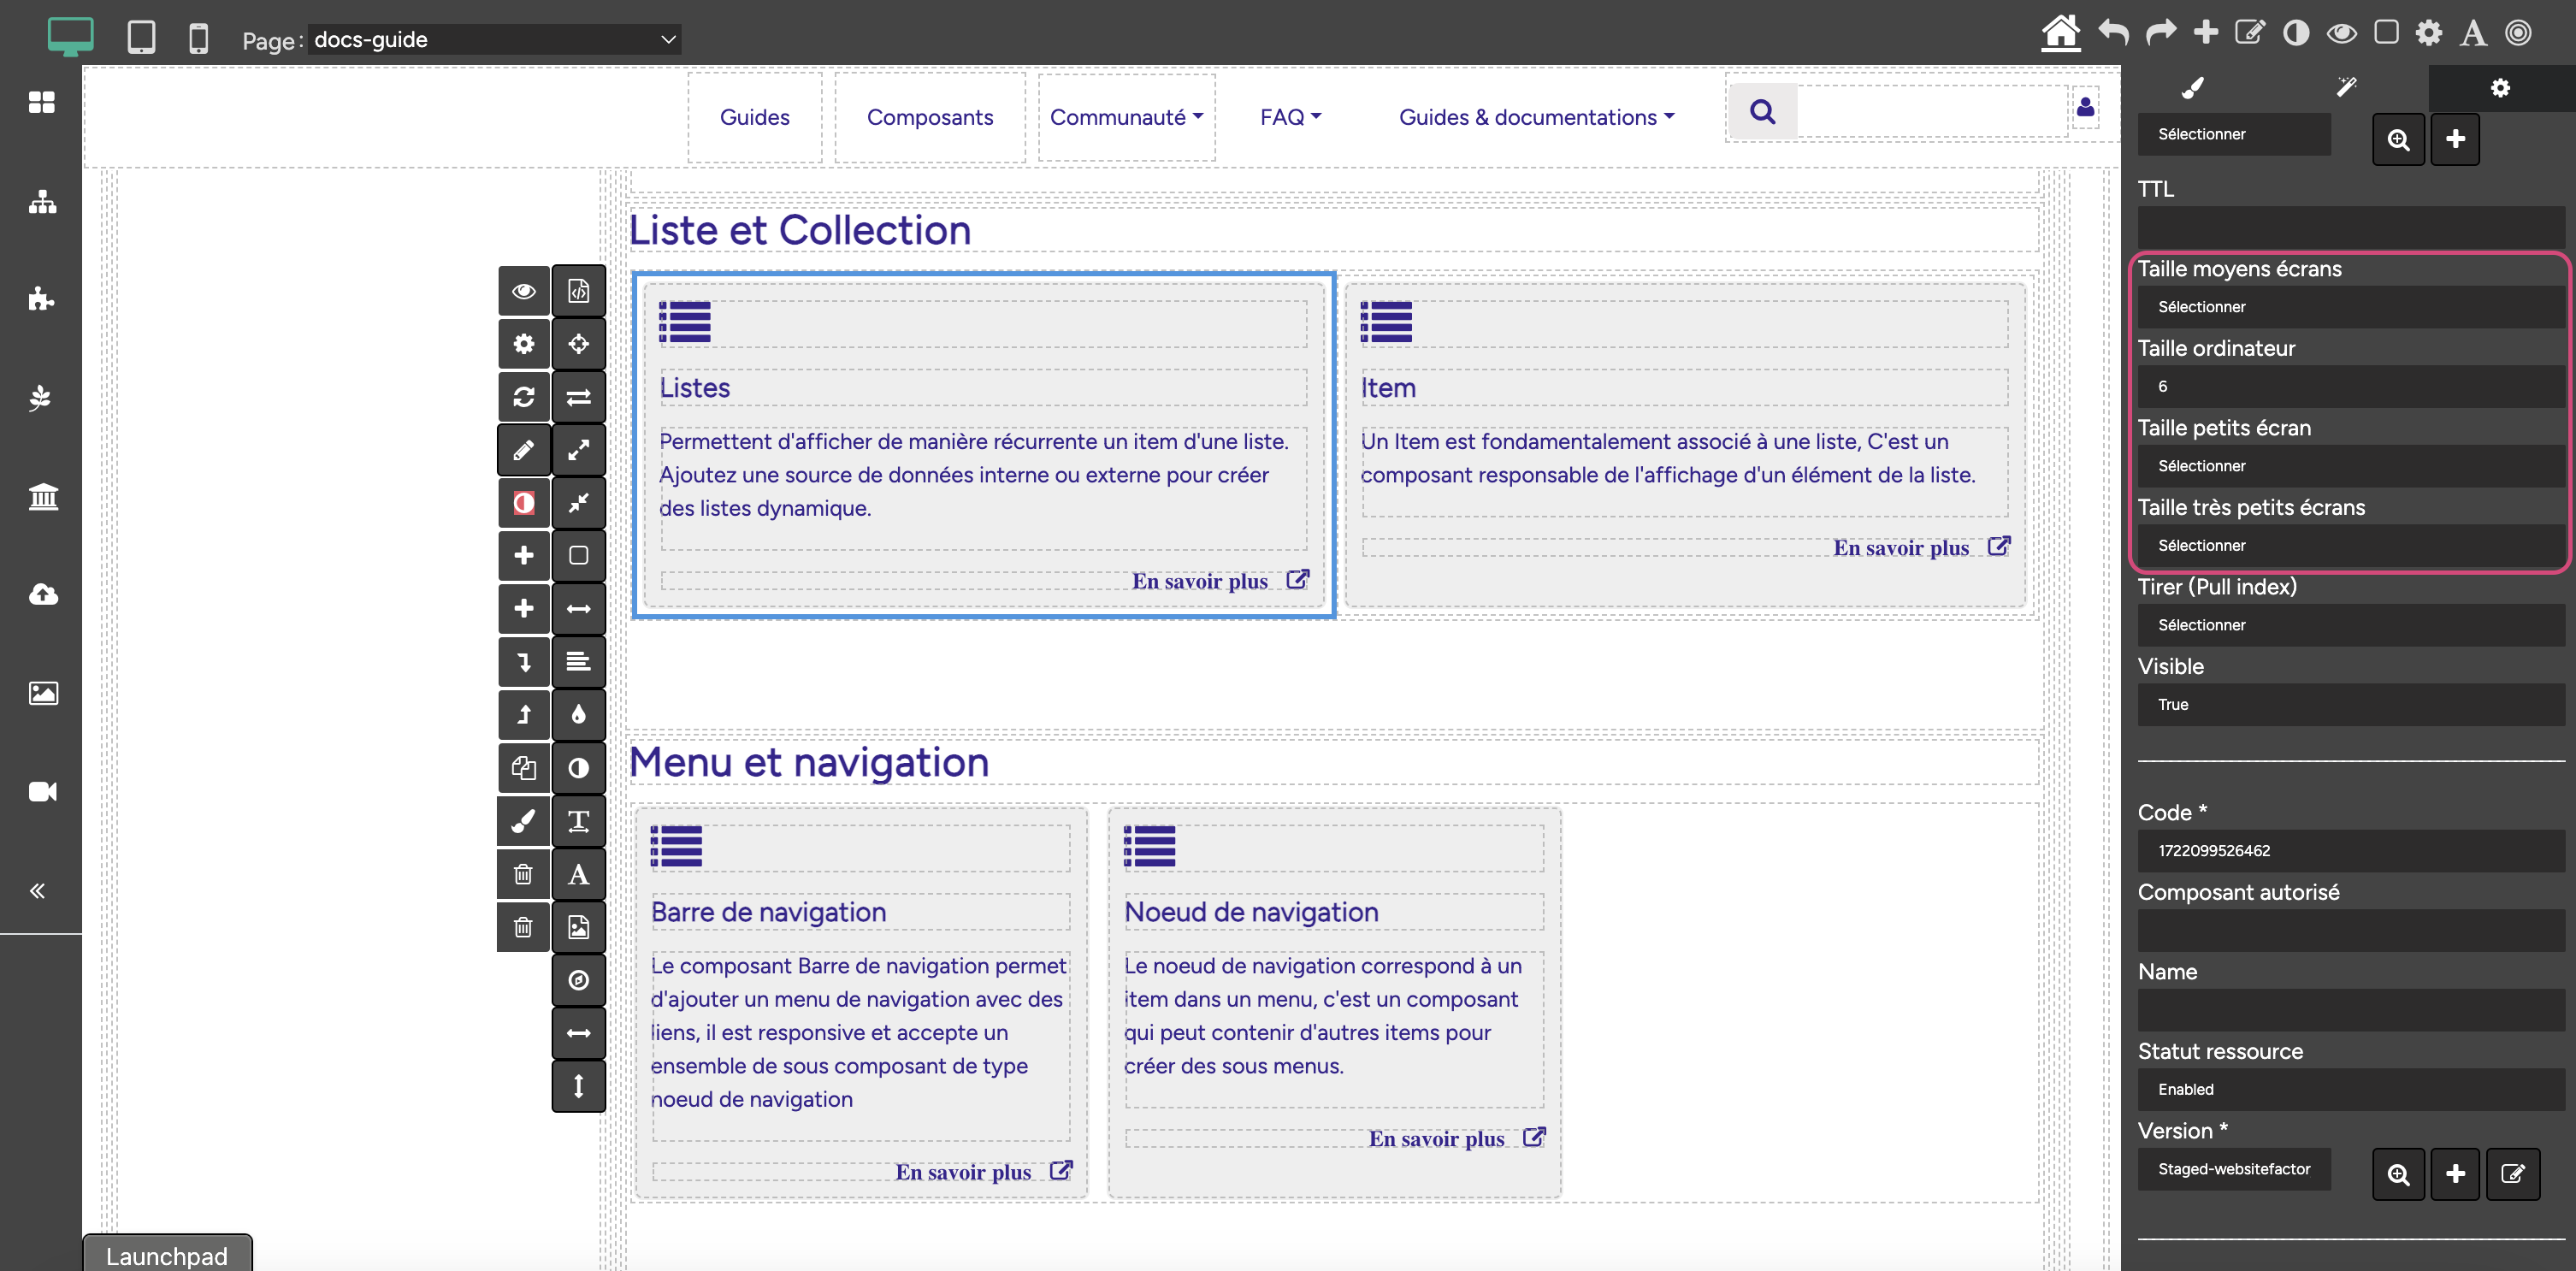Copy component using the duplicate icon
The image size is (2576, 1271).
click(524, 768)
